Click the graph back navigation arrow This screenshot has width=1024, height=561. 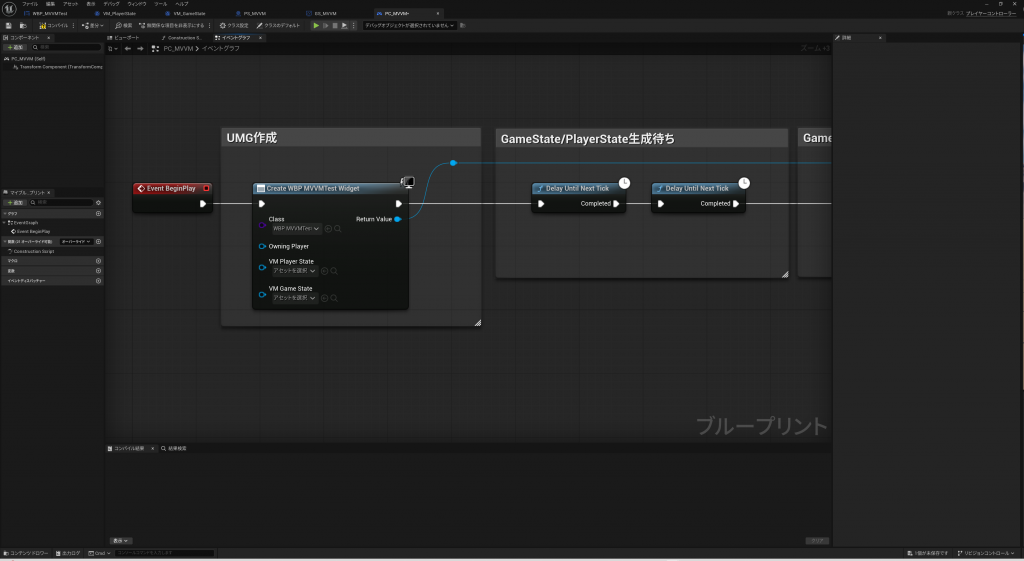tap(128, 48)
